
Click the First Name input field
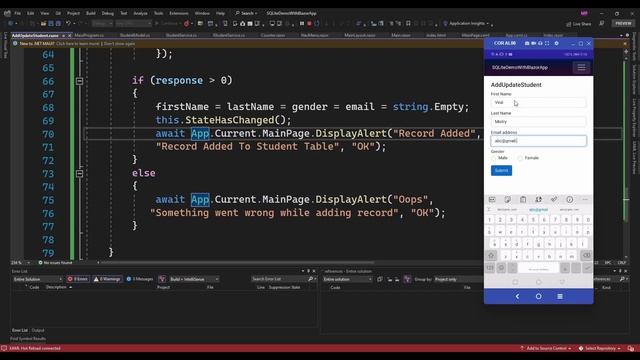[x=538, y=102]
